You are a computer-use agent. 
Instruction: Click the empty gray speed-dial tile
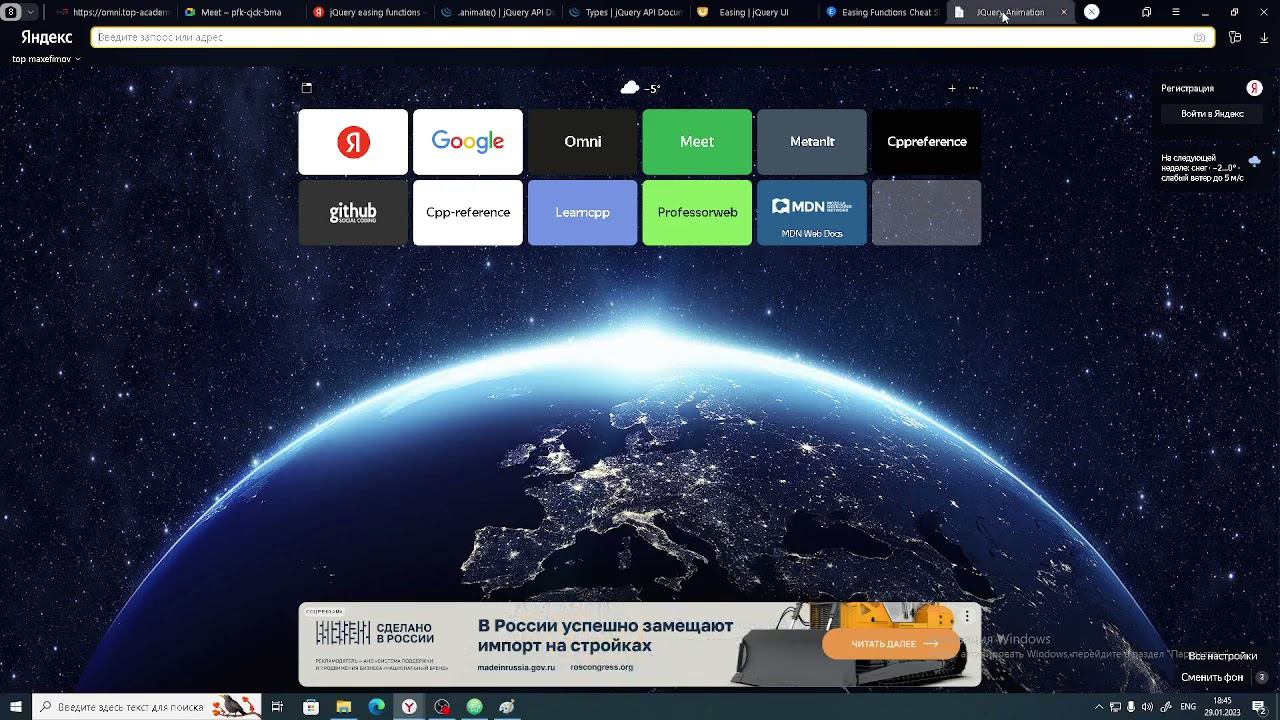926,212
